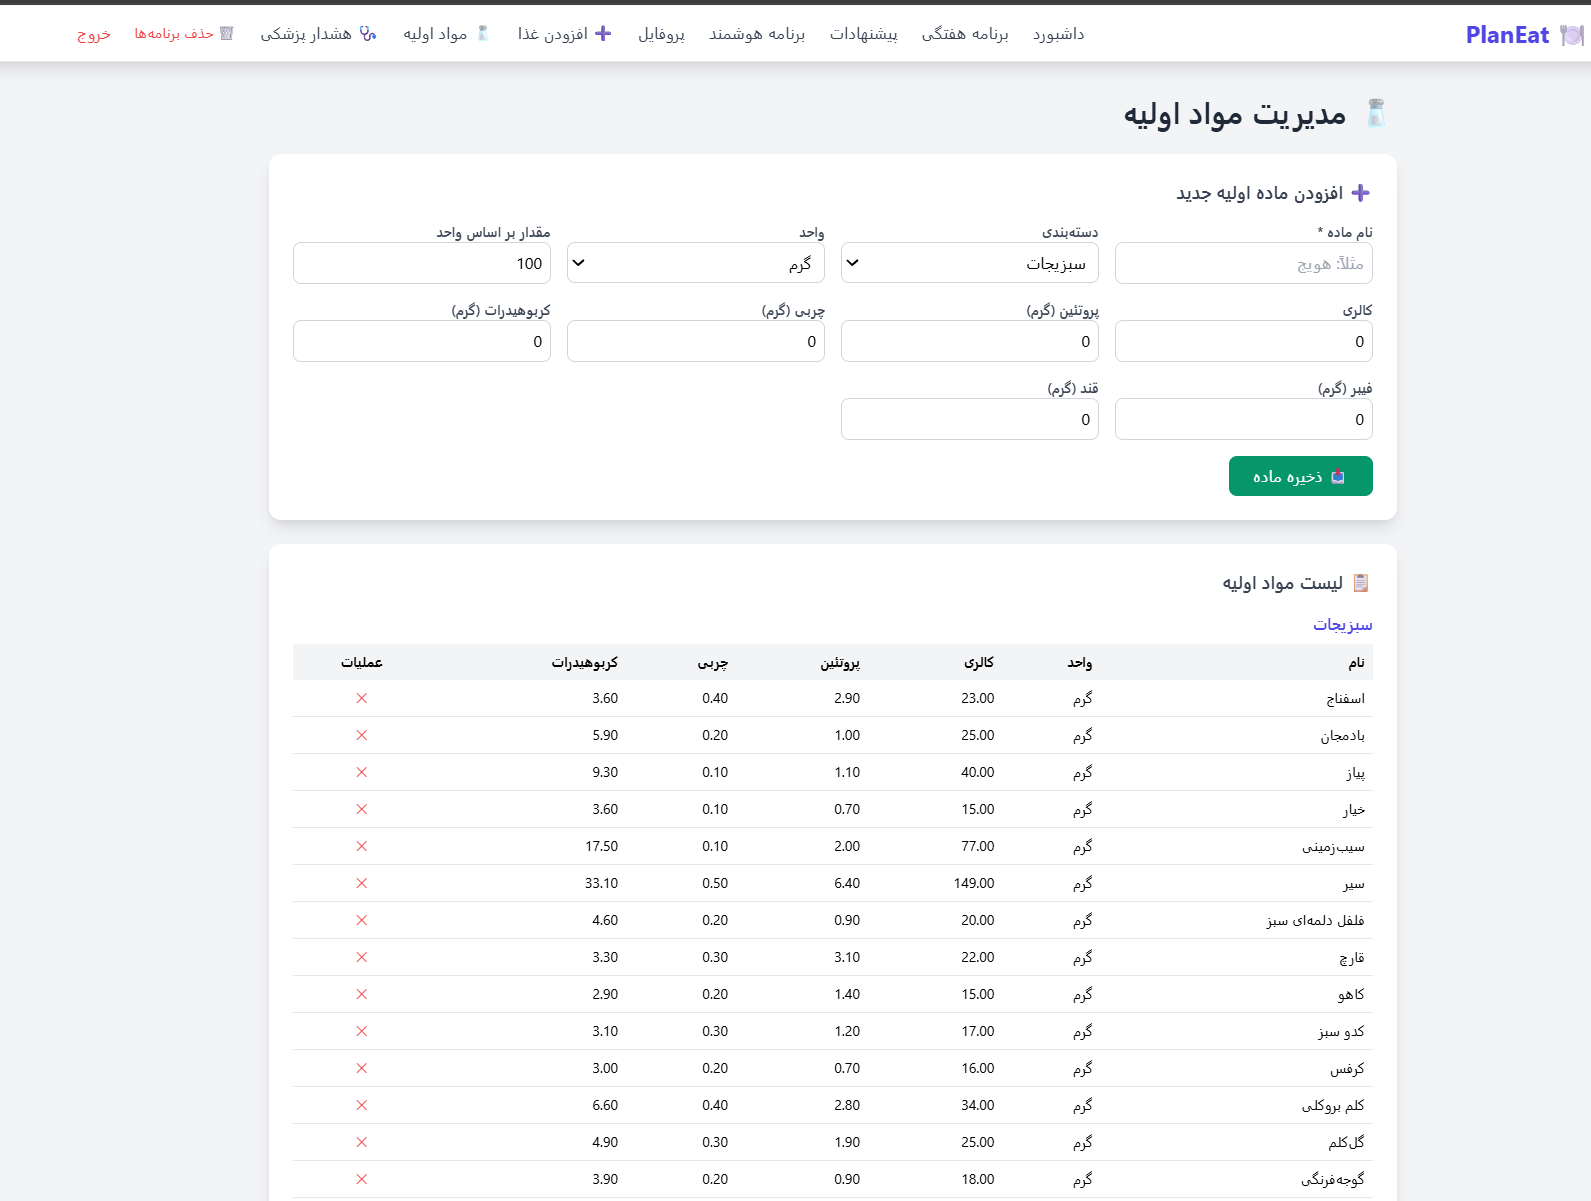Open برنامه هفتگی from the navbar

[x=965, y=34]
